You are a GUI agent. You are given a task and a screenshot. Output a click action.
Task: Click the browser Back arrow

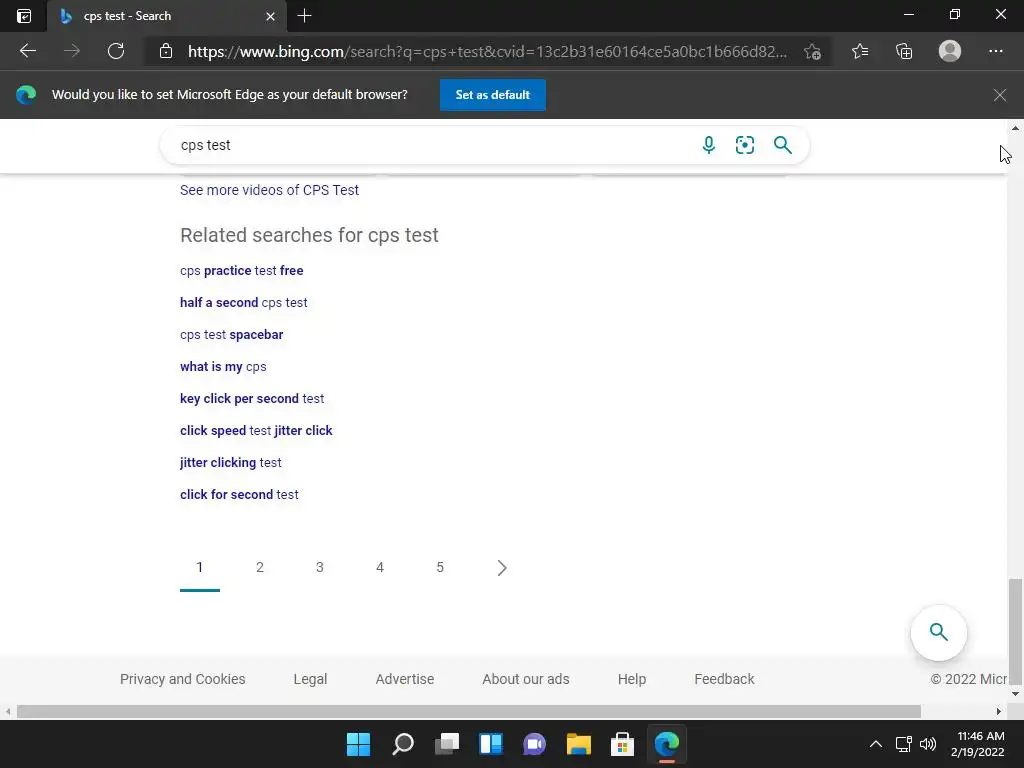(x=27, y=51)
